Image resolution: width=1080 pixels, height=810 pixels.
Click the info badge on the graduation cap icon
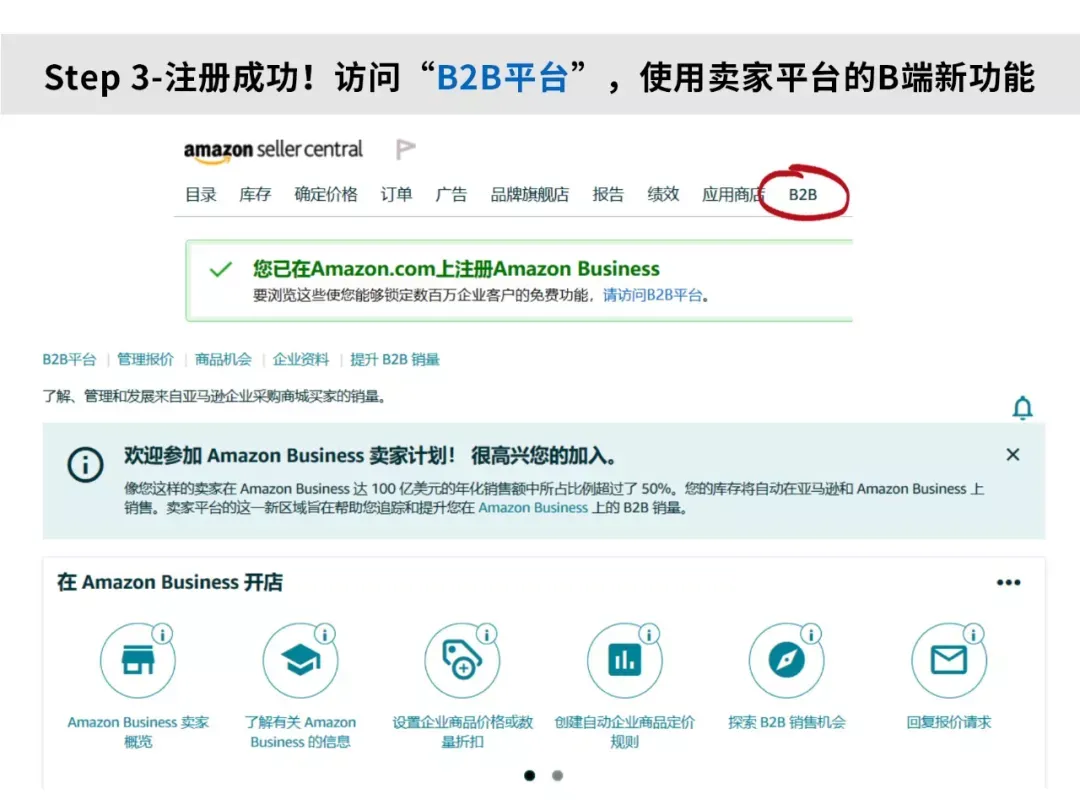click(325, 634)
